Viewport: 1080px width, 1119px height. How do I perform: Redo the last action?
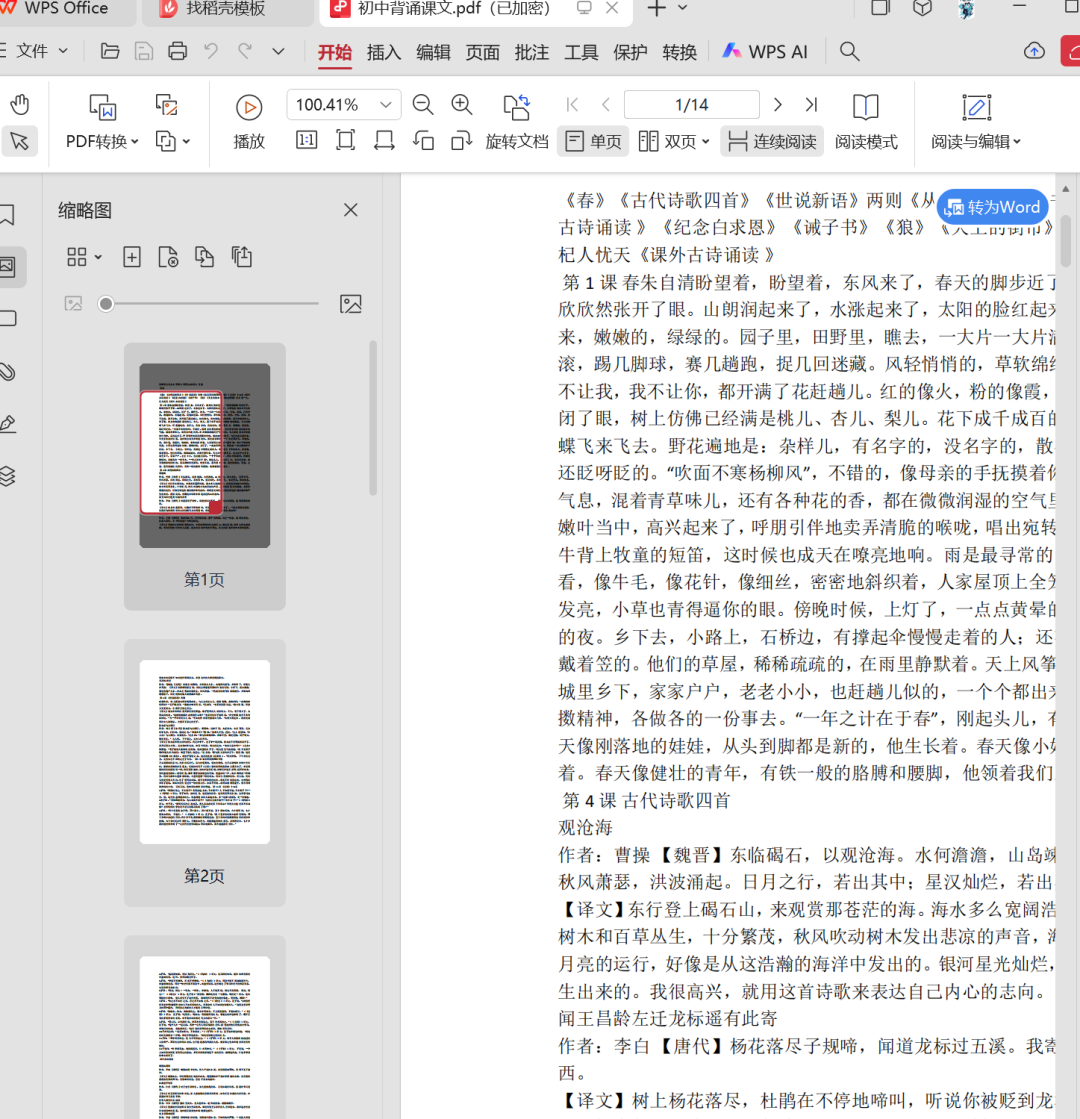(245, 51)
